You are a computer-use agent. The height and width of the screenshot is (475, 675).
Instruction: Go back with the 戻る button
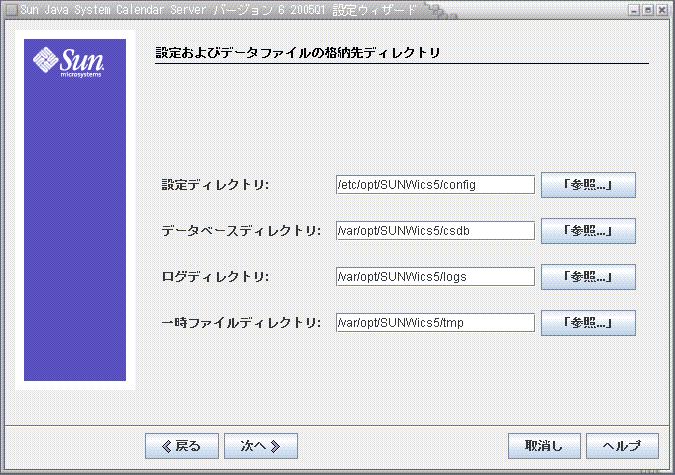(x=182, y=446)
